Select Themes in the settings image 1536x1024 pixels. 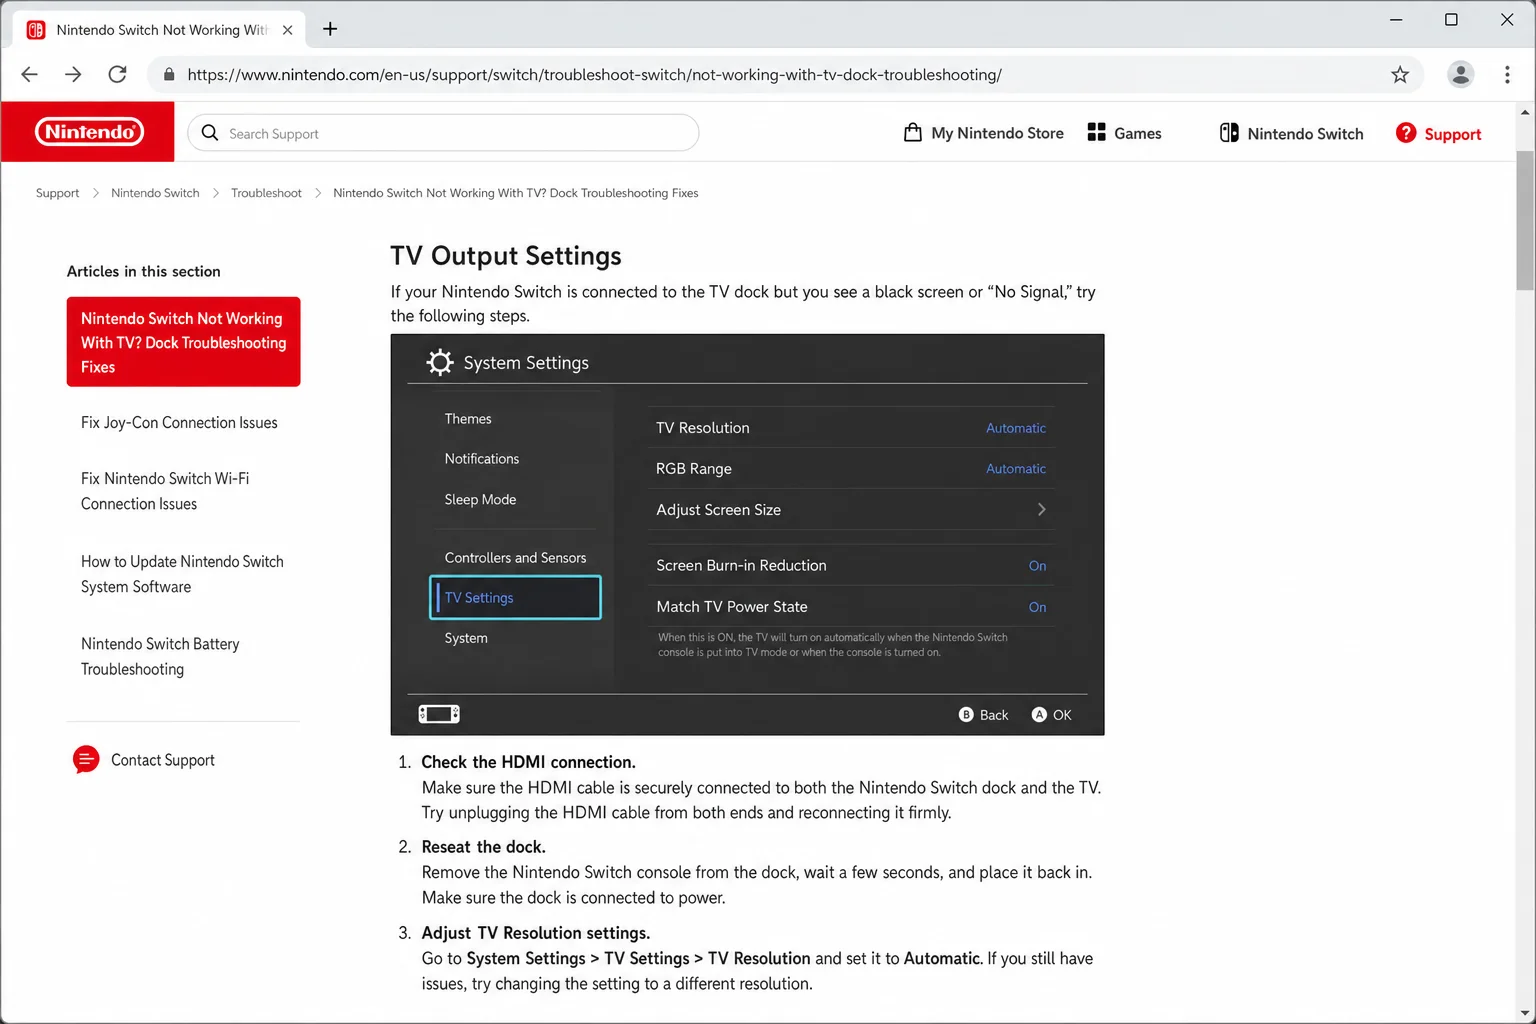click(468, 419)
